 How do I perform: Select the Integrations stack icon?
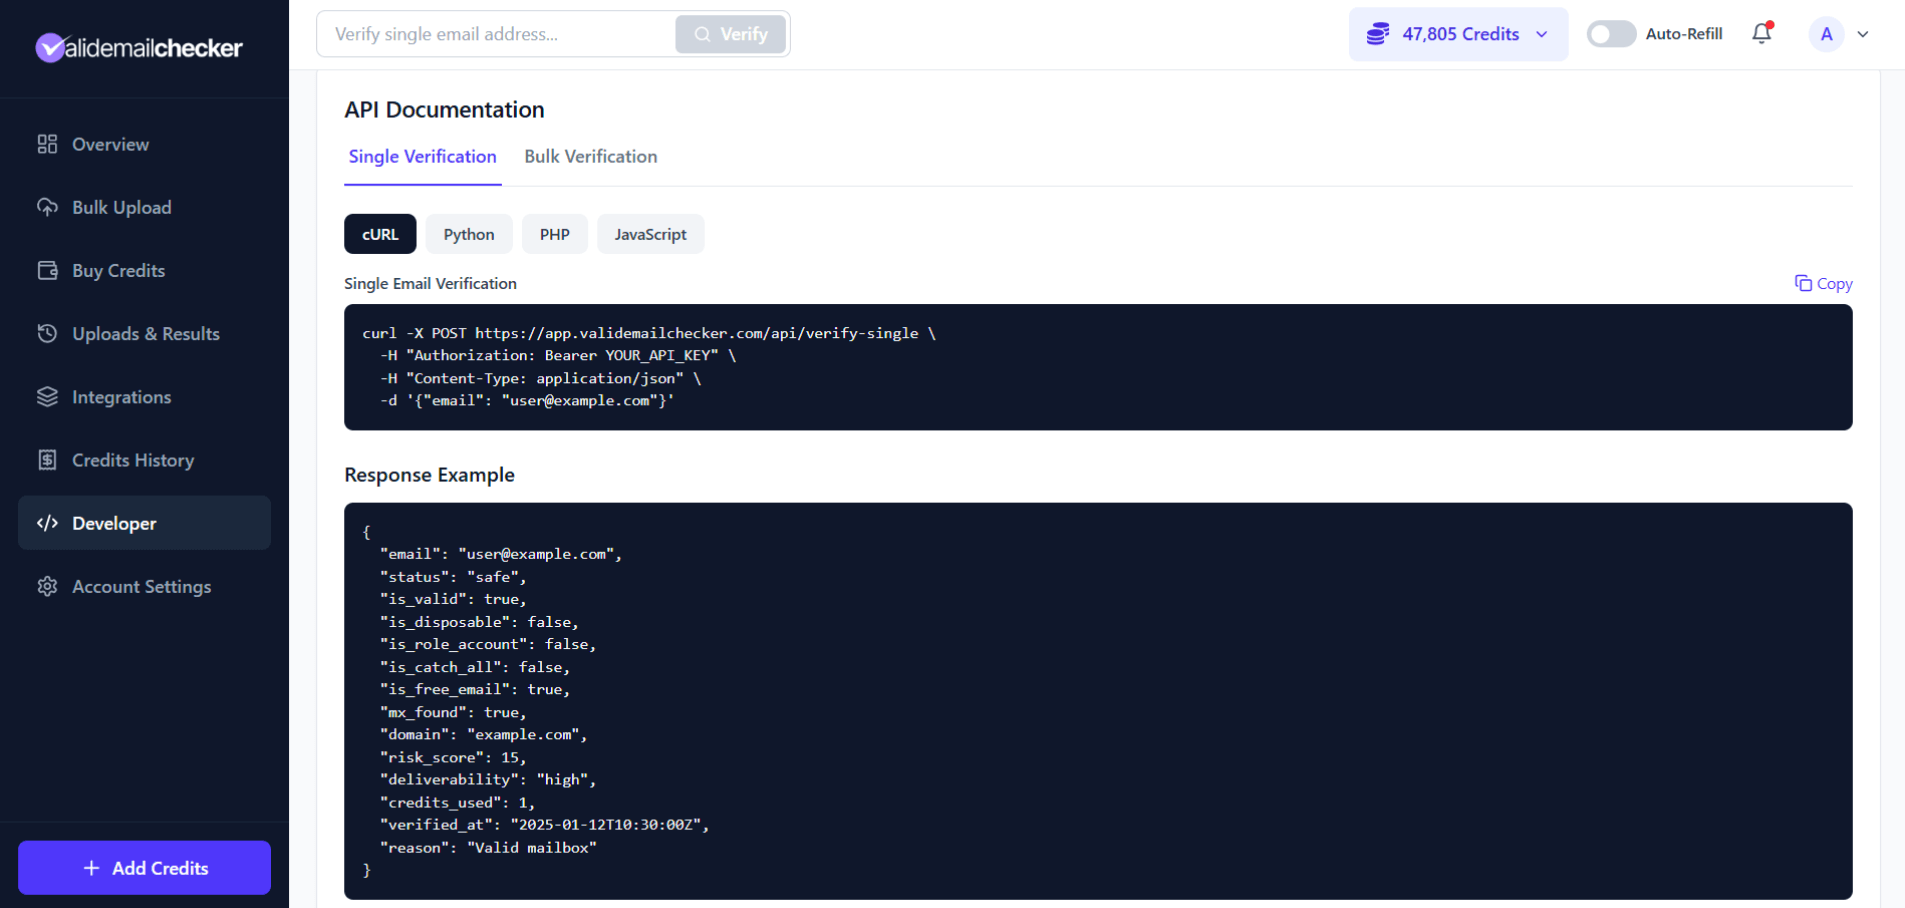(47, 396)
